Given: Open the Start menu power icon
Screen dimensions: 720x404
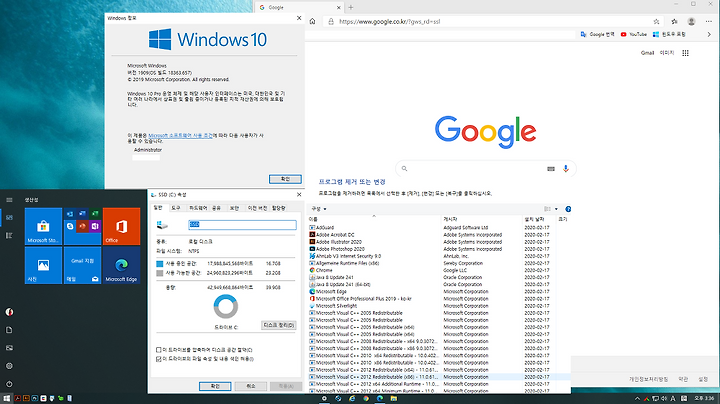Looking at the screenshot, I should click(x=9, y=384).
